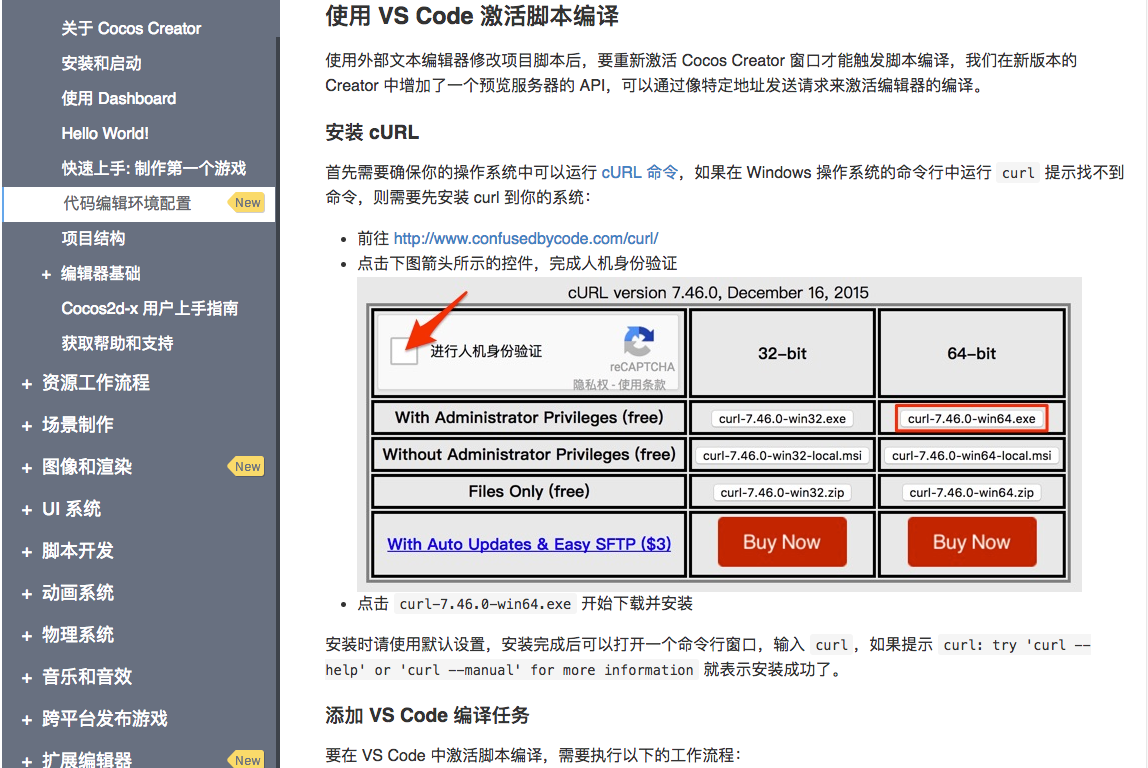
Task: Click the cURL version 7.46.0 caption
Action: (x=718, y=293)
